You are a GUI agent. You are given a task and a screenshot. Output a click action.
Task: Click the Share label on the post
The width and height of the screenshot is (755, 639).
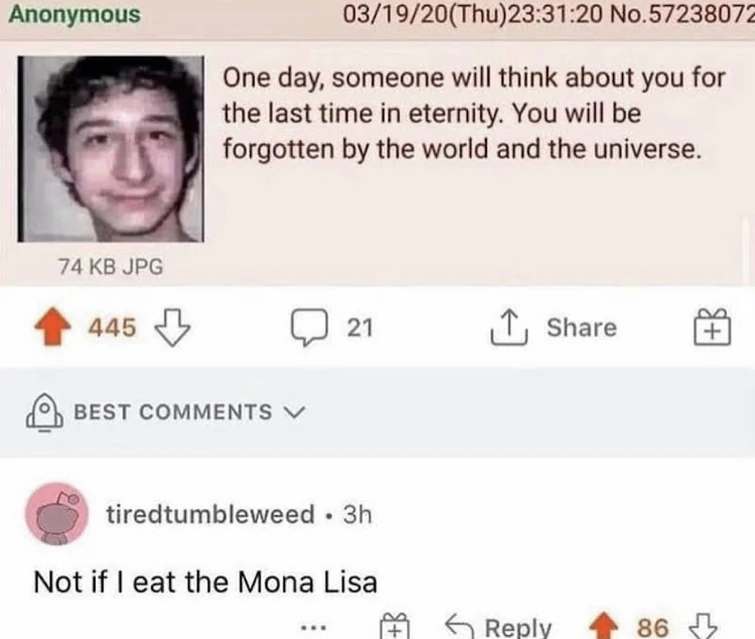pos(581,327)
